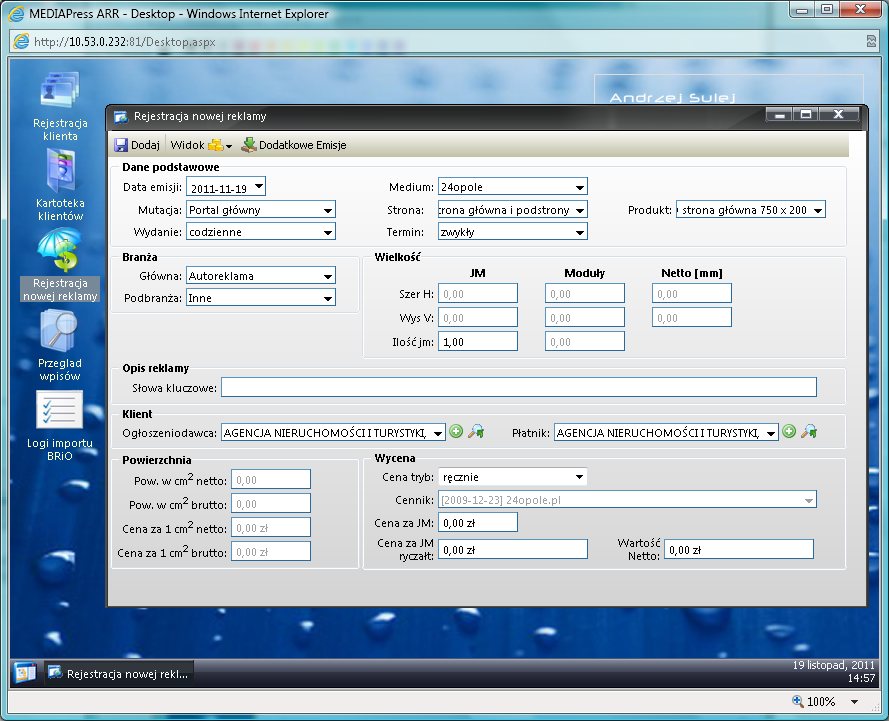Click the Dodaj save icon in toolbar
The width and height of the screenshot is (889, 721).
pos(121,145)
